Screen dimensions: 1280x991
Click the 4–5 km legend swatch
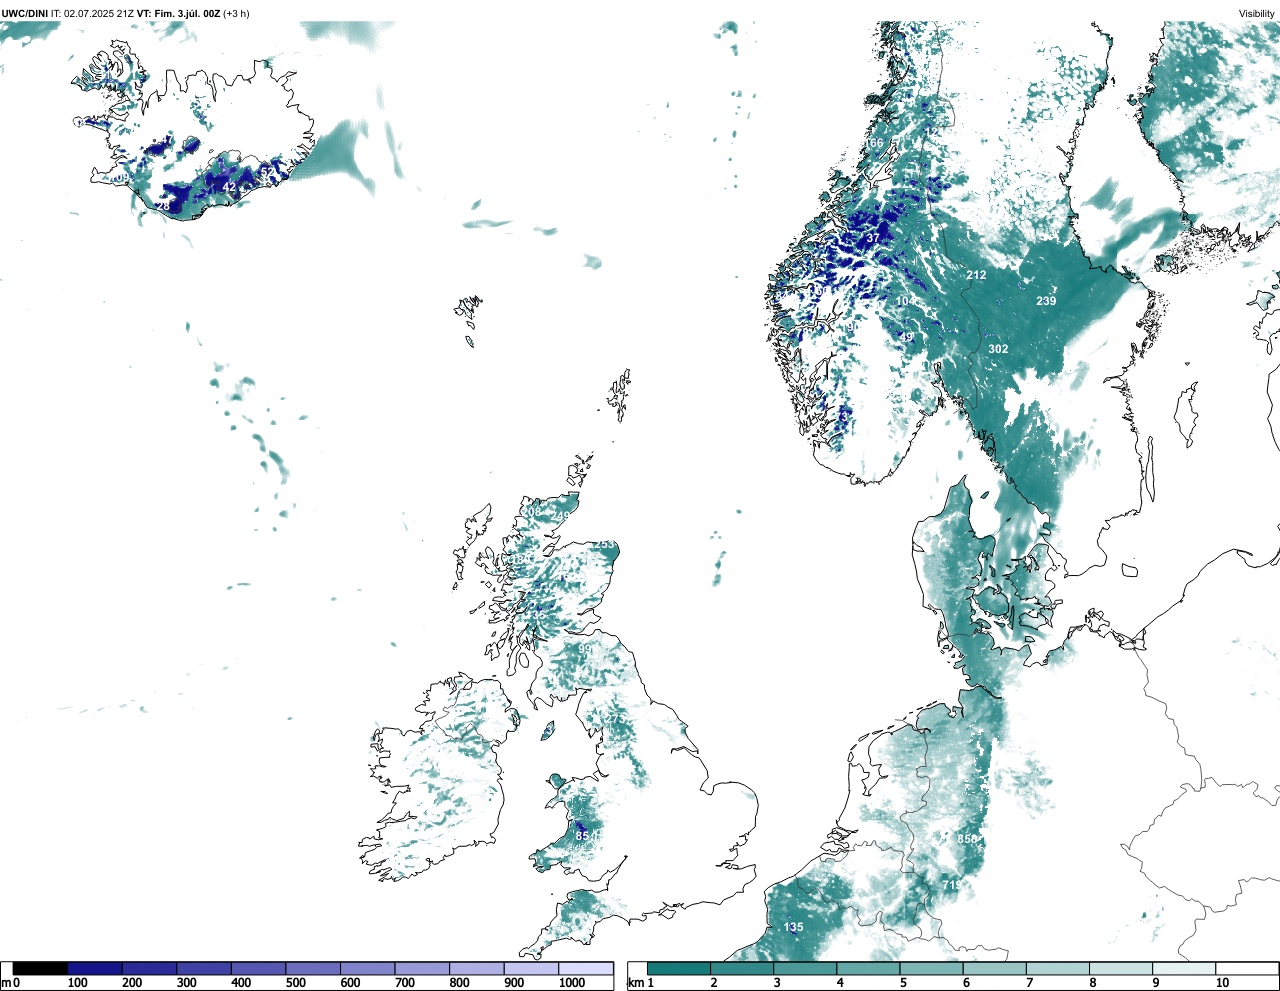(x=868, y=968)
